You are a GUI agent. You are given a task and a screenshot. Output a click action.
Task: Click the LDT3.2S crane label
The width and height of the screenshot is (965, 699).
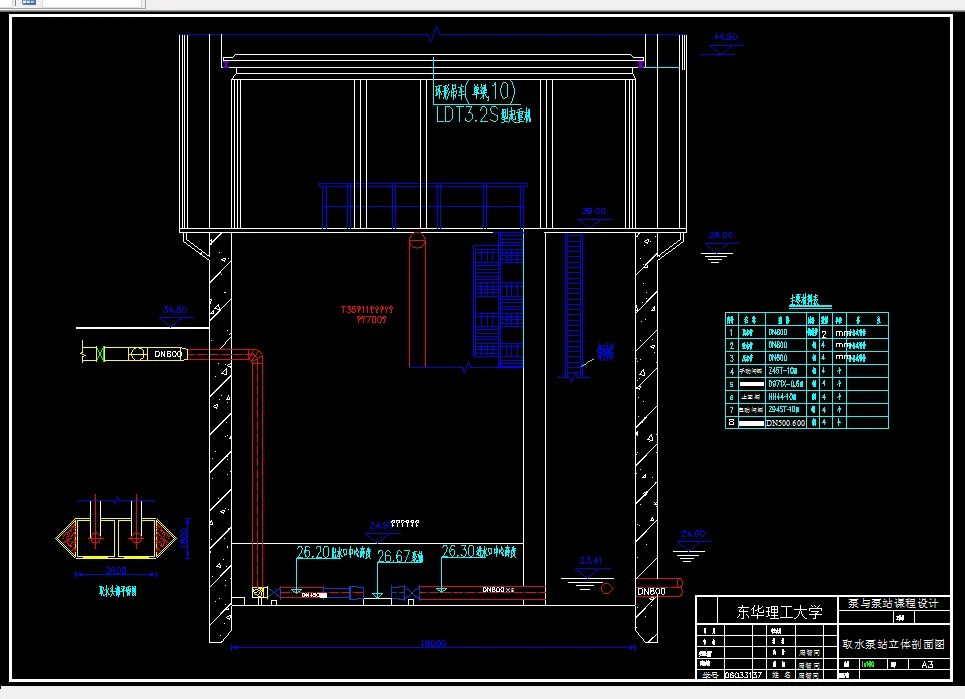coord(483,115)
